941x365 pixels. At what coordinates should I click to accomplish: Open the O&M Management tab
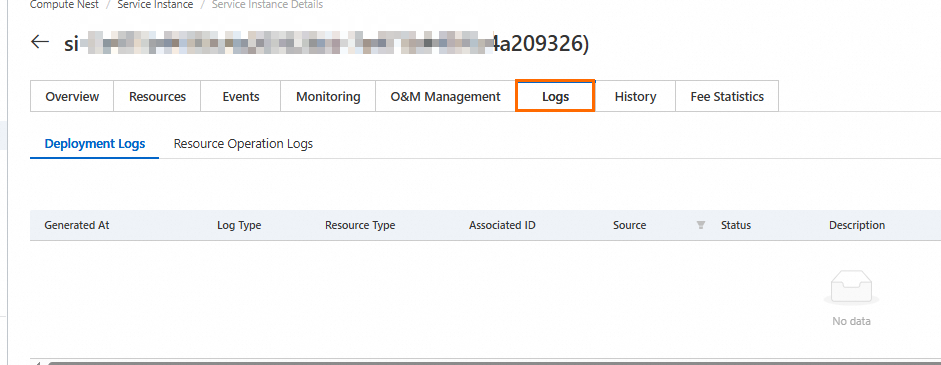tap(445, 97)
